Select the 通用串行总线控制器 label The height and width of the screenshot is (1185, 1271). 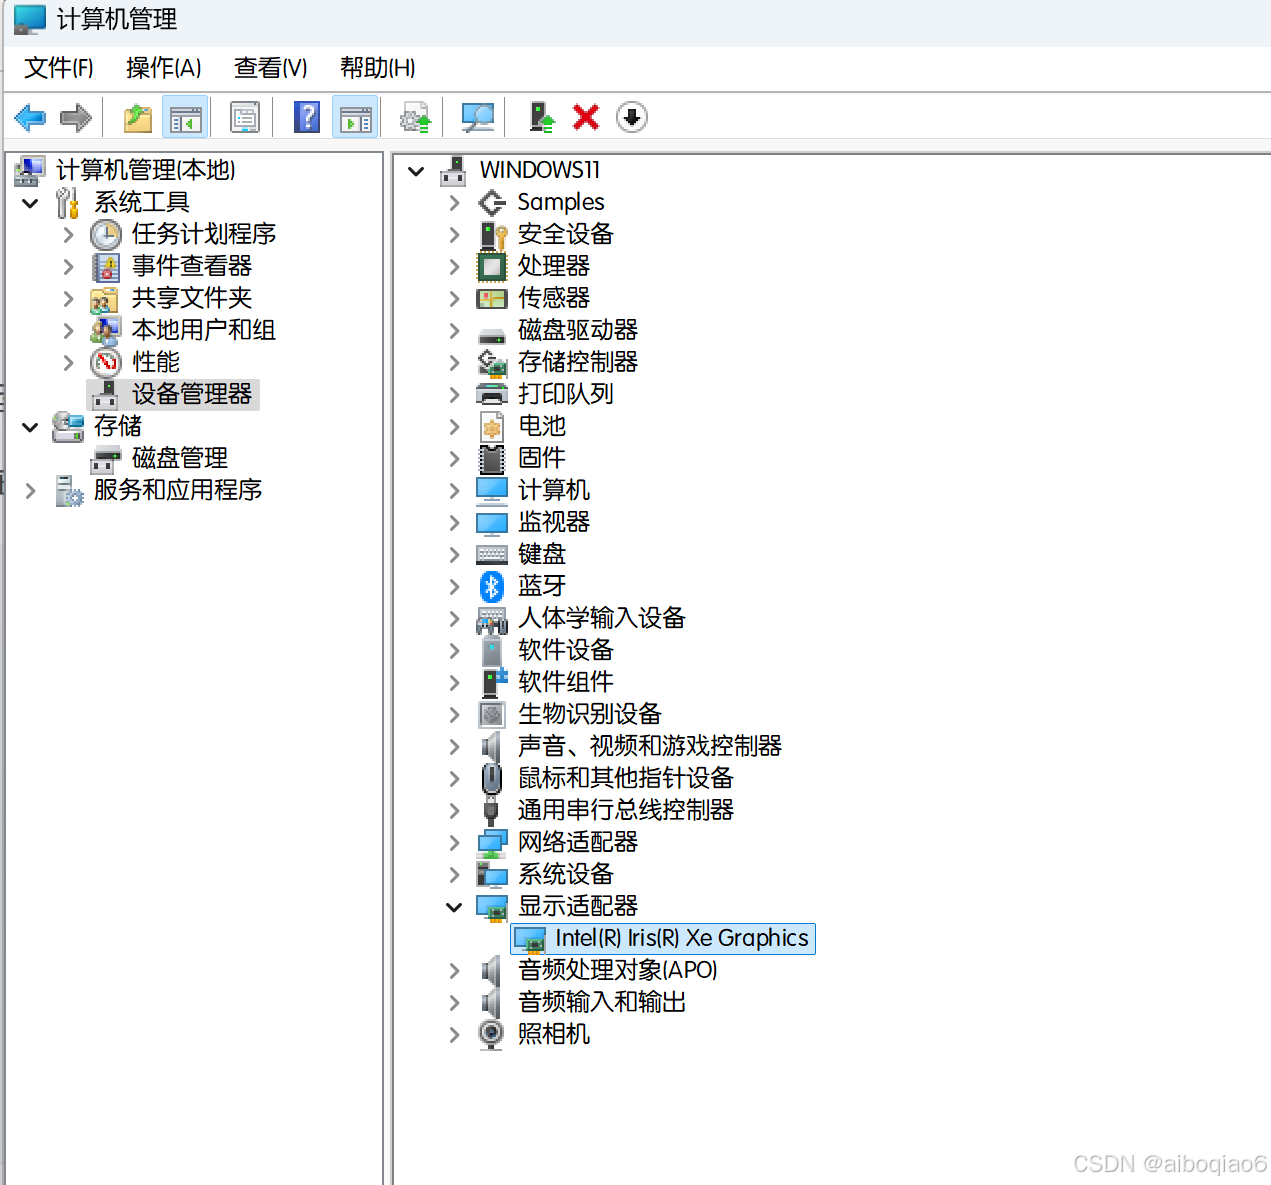(626, 810)
